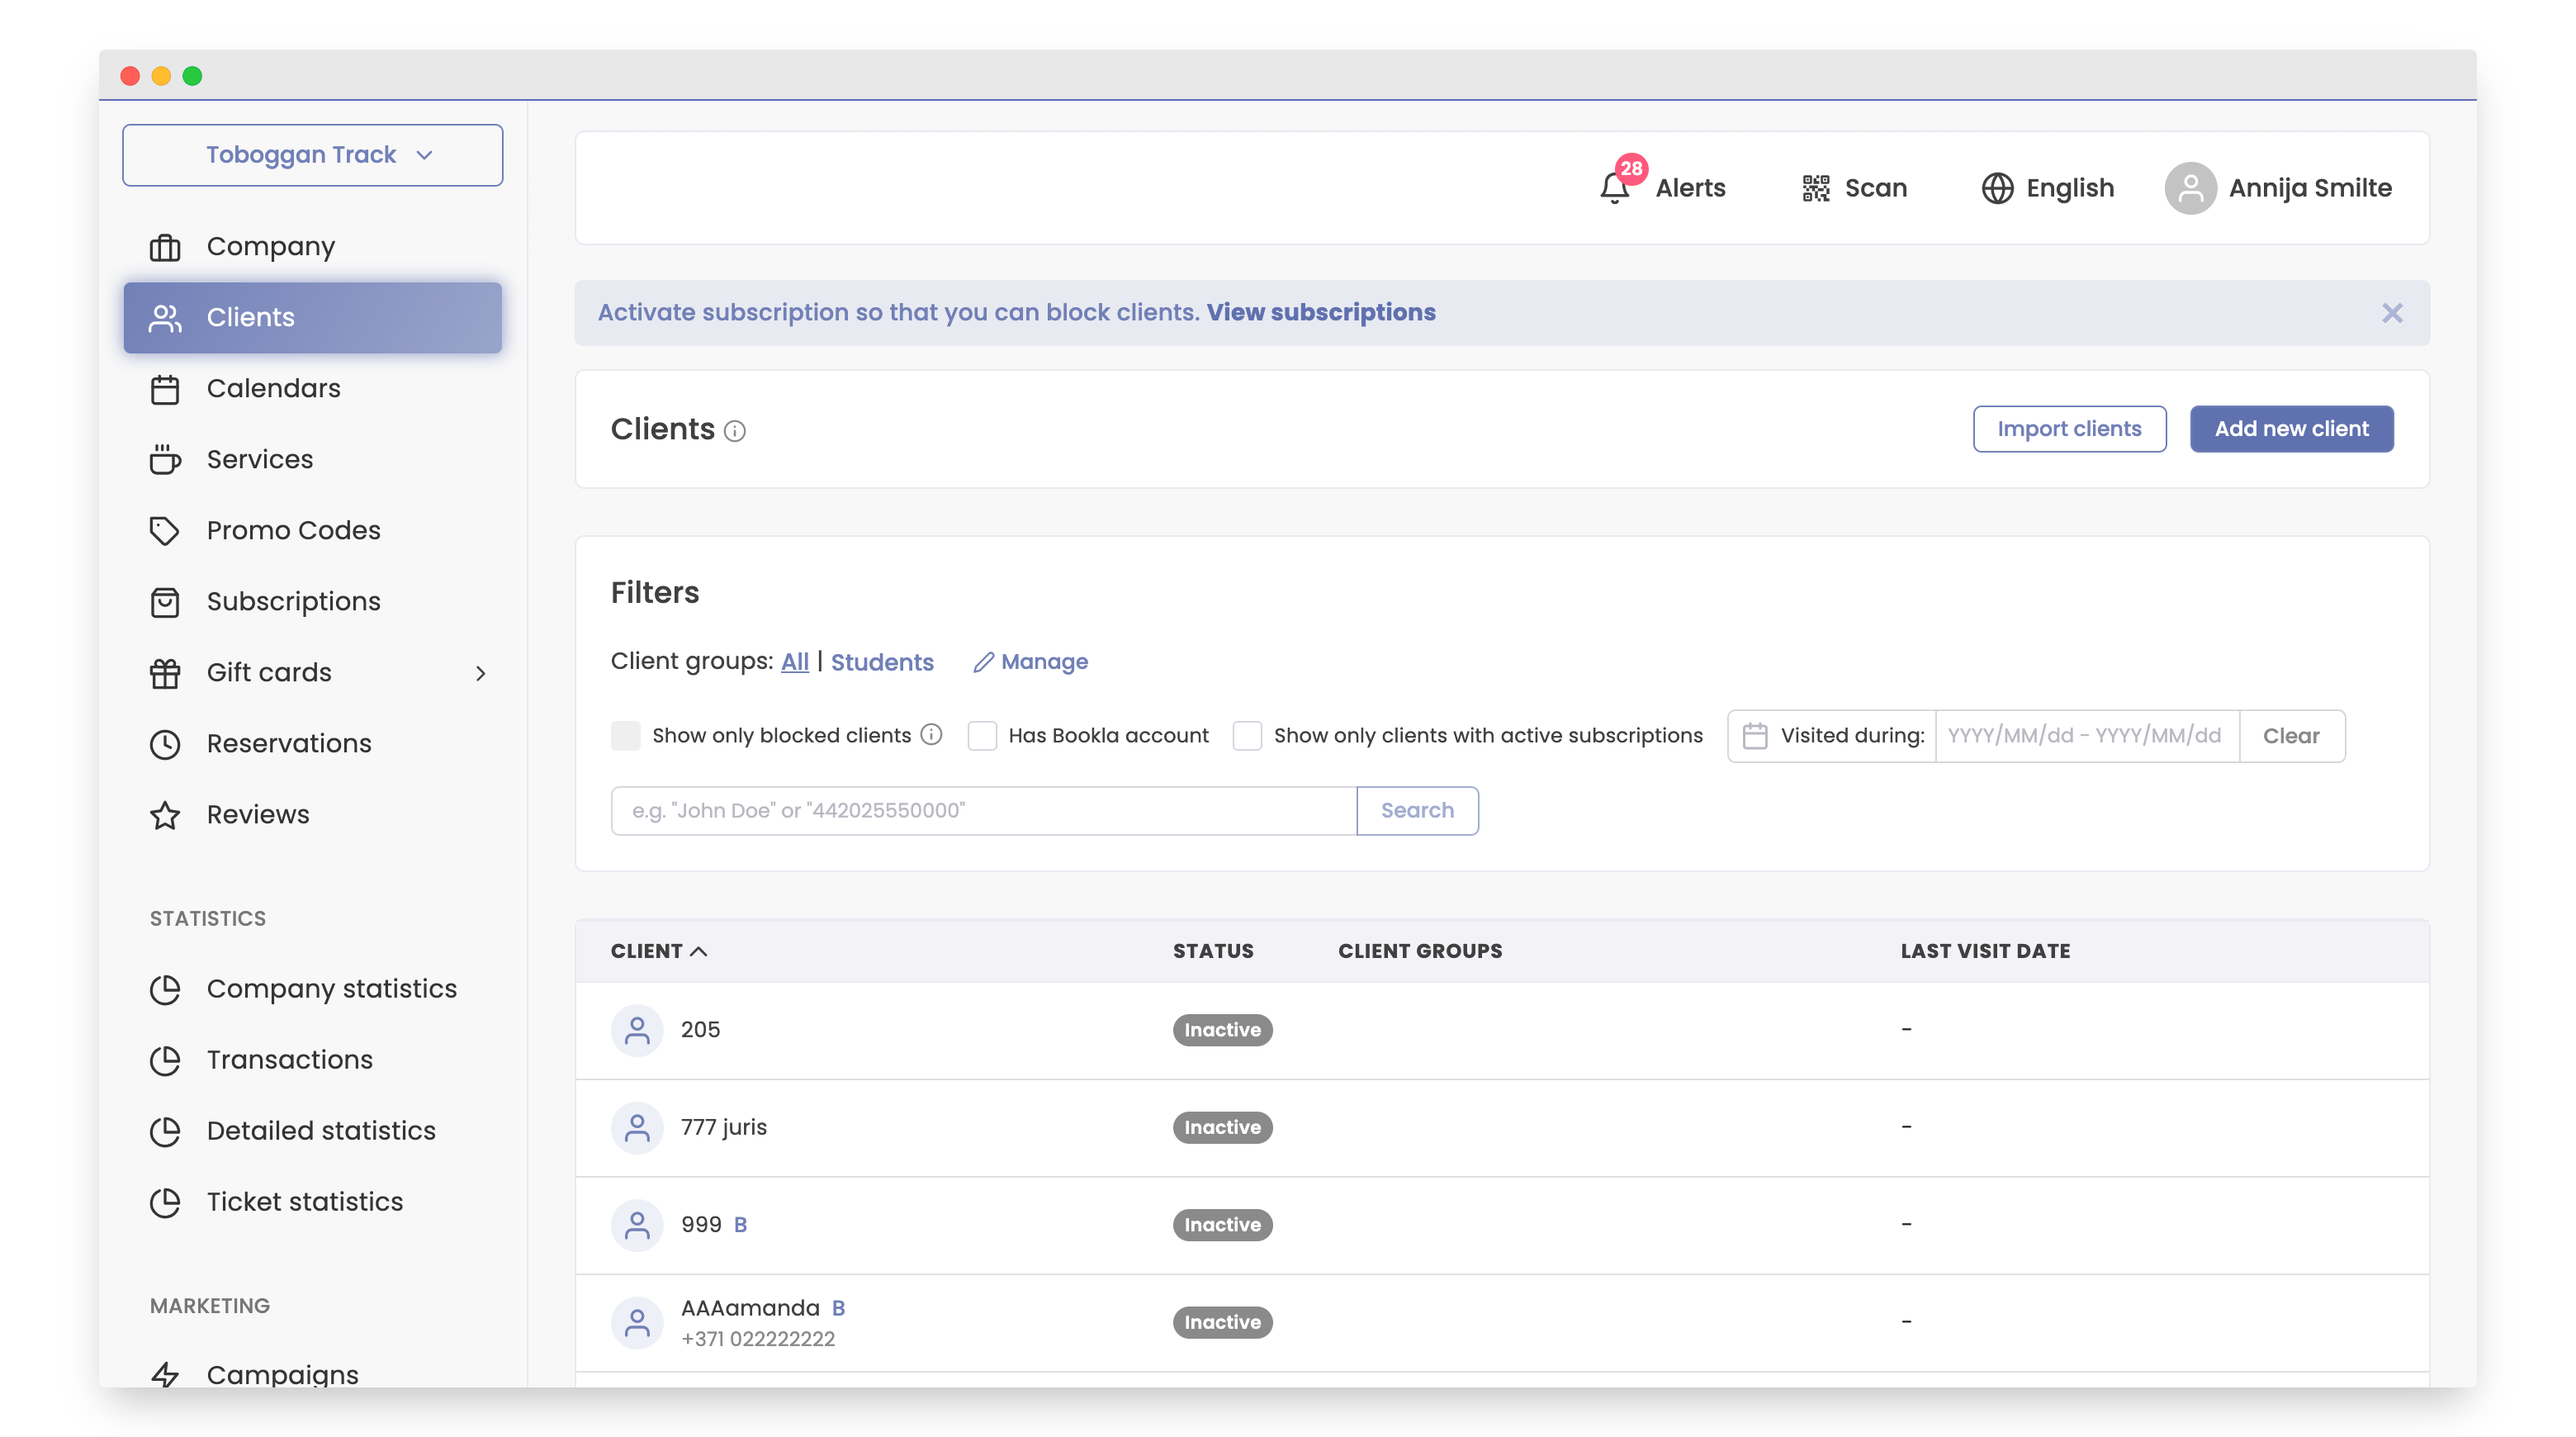Sort by the CLIENT column arrow

pos(699,951)
